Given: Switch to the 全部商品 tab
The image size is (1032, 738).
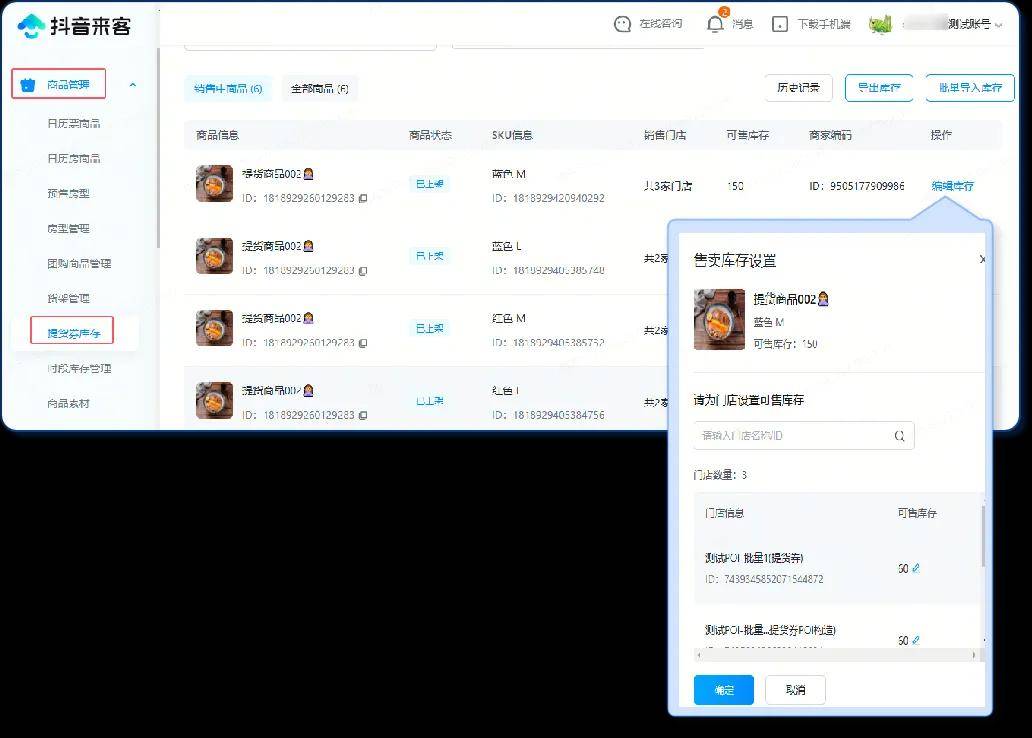Looking at the screenshot, I should tap(319, 89).
